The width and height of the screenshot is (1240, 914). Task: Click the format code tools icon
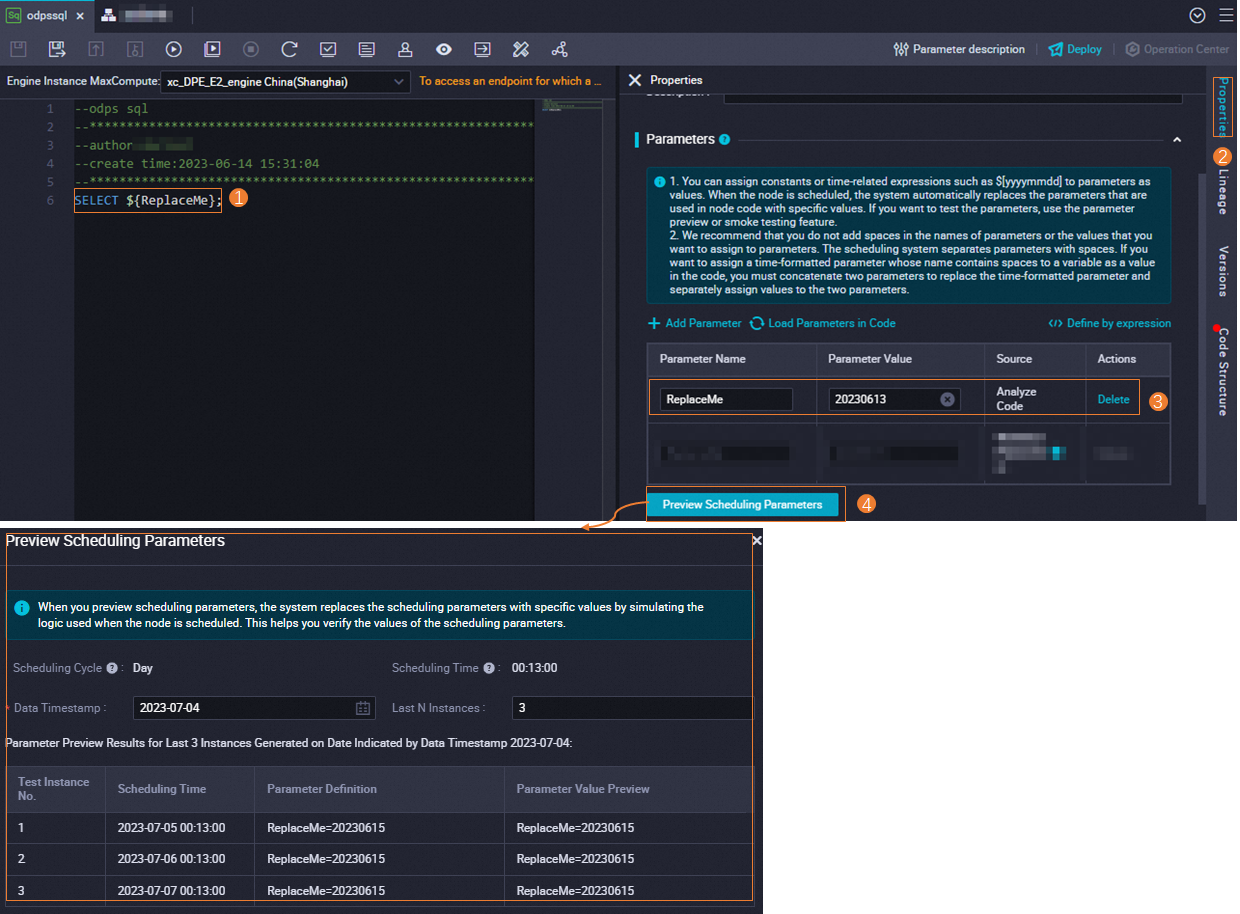pyautogui.click(x=521, y=49)
